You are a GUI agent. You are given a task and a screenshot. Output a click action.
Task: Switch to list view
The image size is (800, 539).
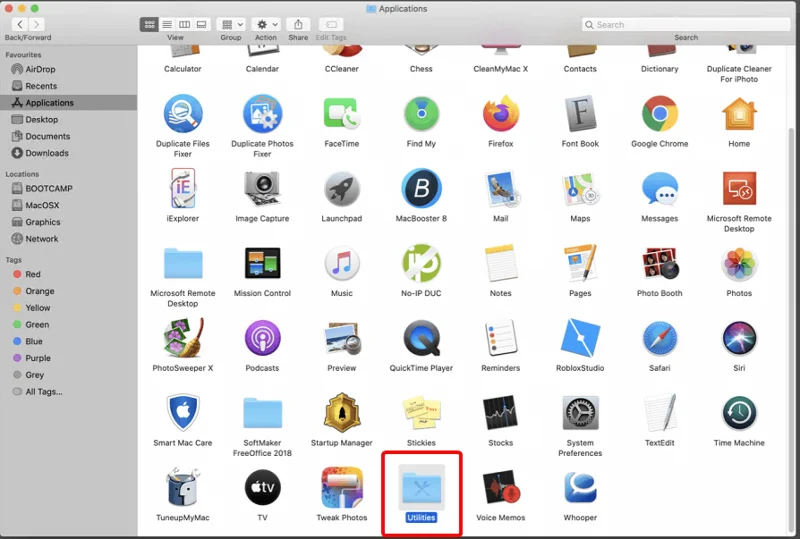point(167,24)
